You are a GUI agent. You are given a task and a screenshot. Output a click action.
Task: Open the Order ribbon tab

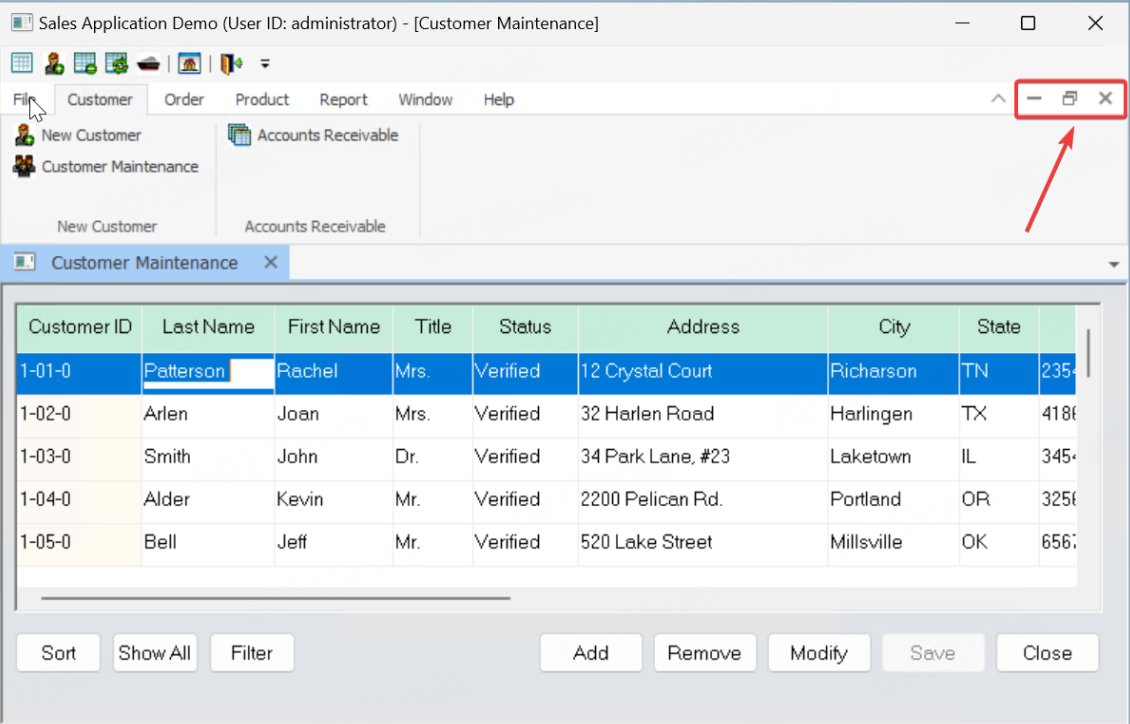click(x=184, y=100)
